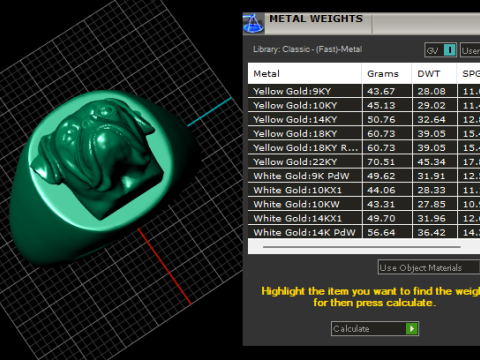Select the White Gold:14K PdW row
The image size is (480, 360).
[x=364, y=232]
